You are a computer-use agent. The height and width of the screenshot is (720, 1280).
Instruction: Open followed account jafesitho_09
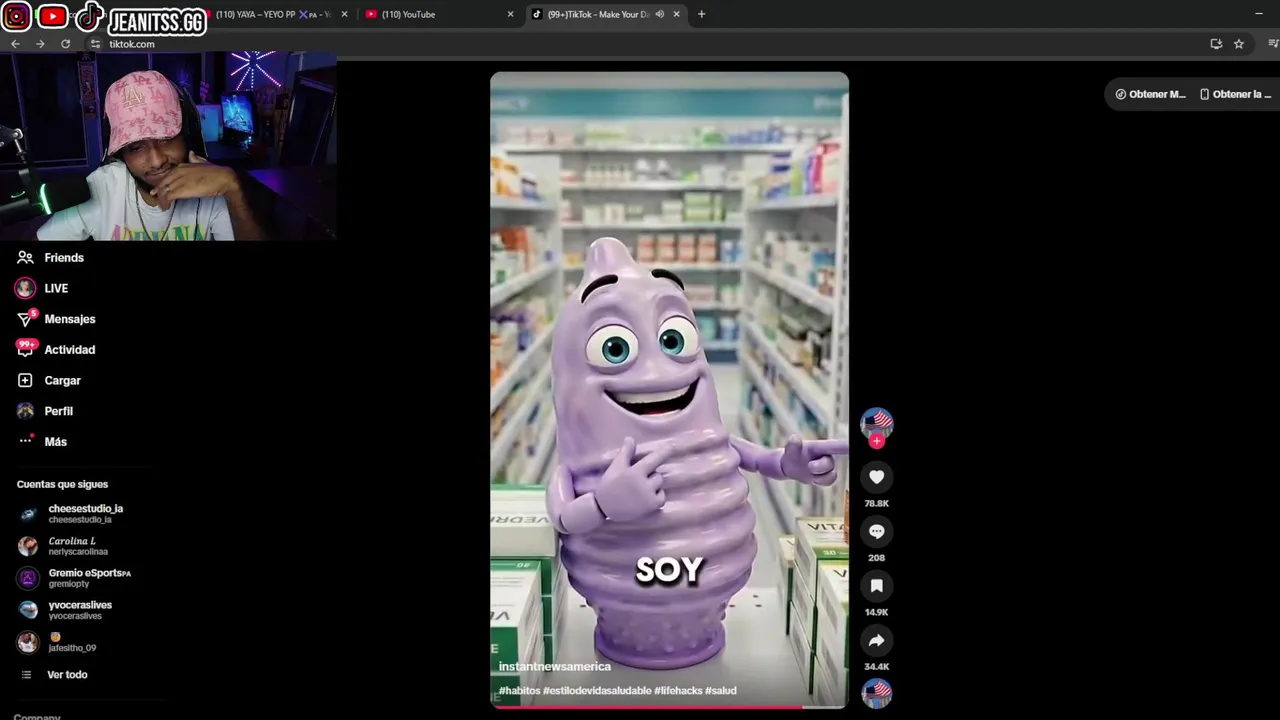pos(72,642)
